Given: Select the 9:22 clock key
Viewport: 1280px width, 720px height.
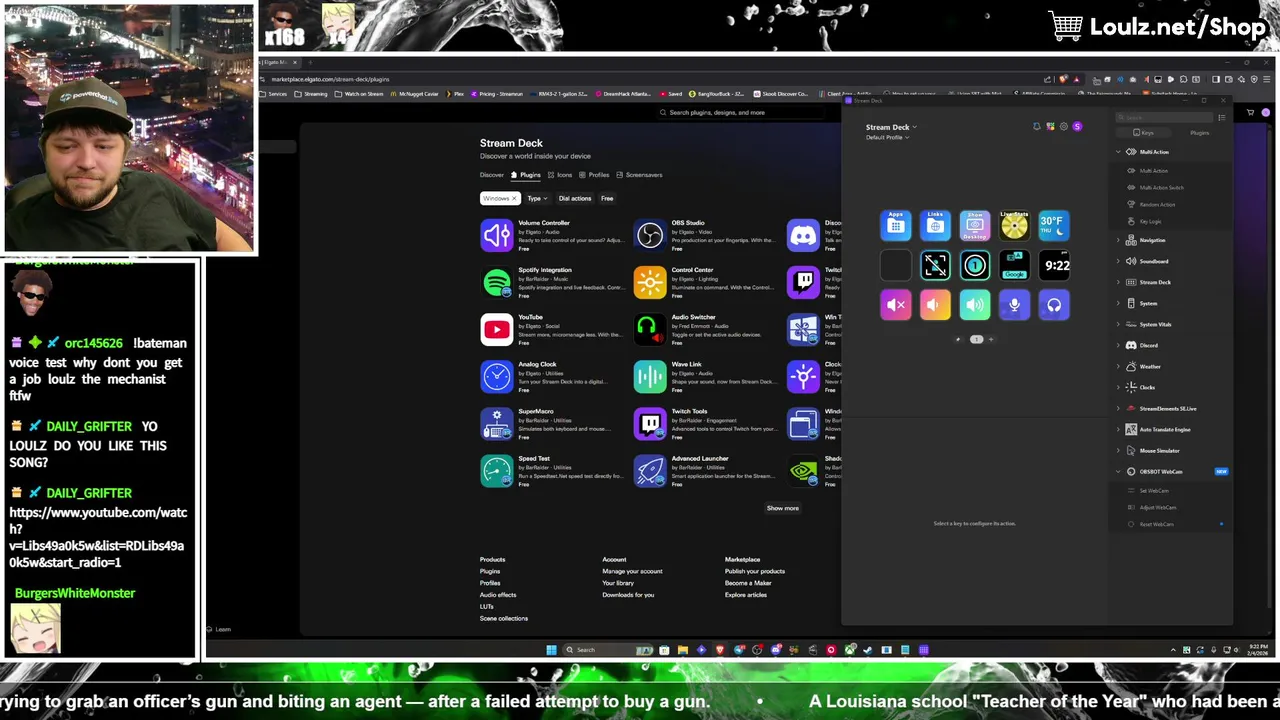Looking at the screenshot, I should [1054, 265].
